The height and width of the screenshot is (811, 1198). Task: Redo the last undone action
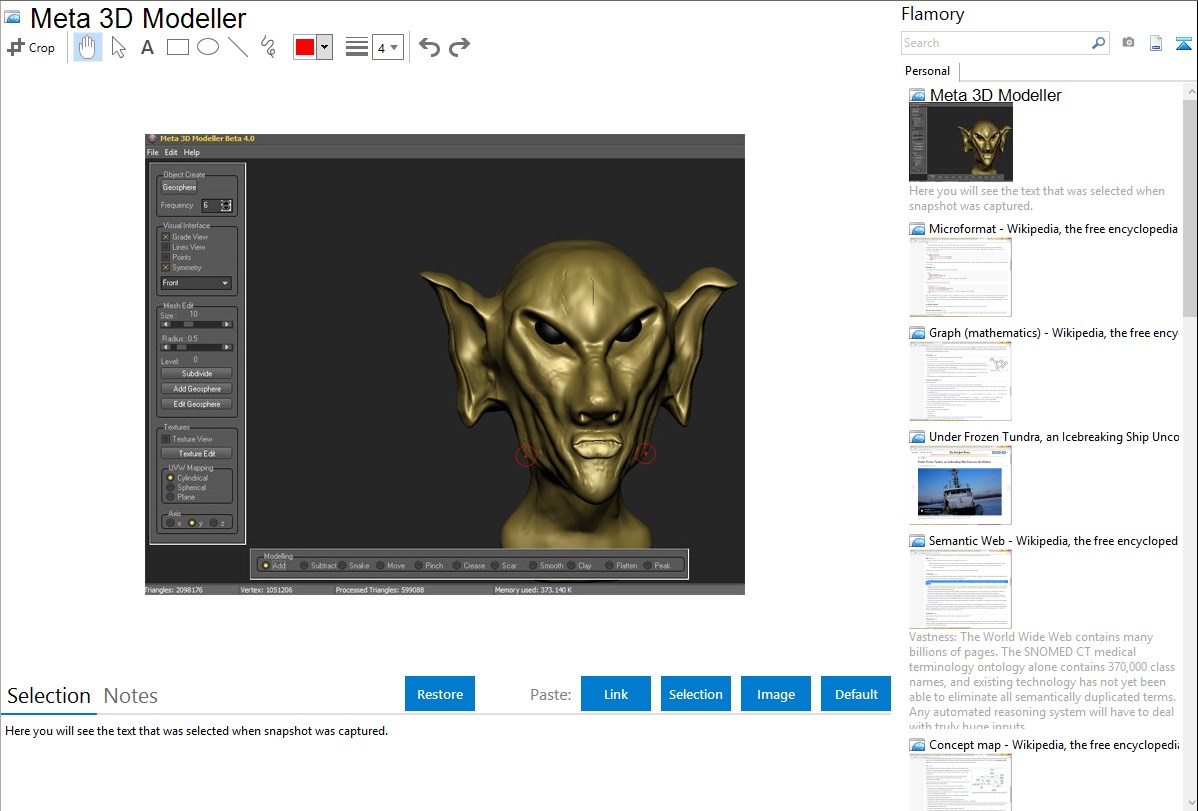pos(459,47)
